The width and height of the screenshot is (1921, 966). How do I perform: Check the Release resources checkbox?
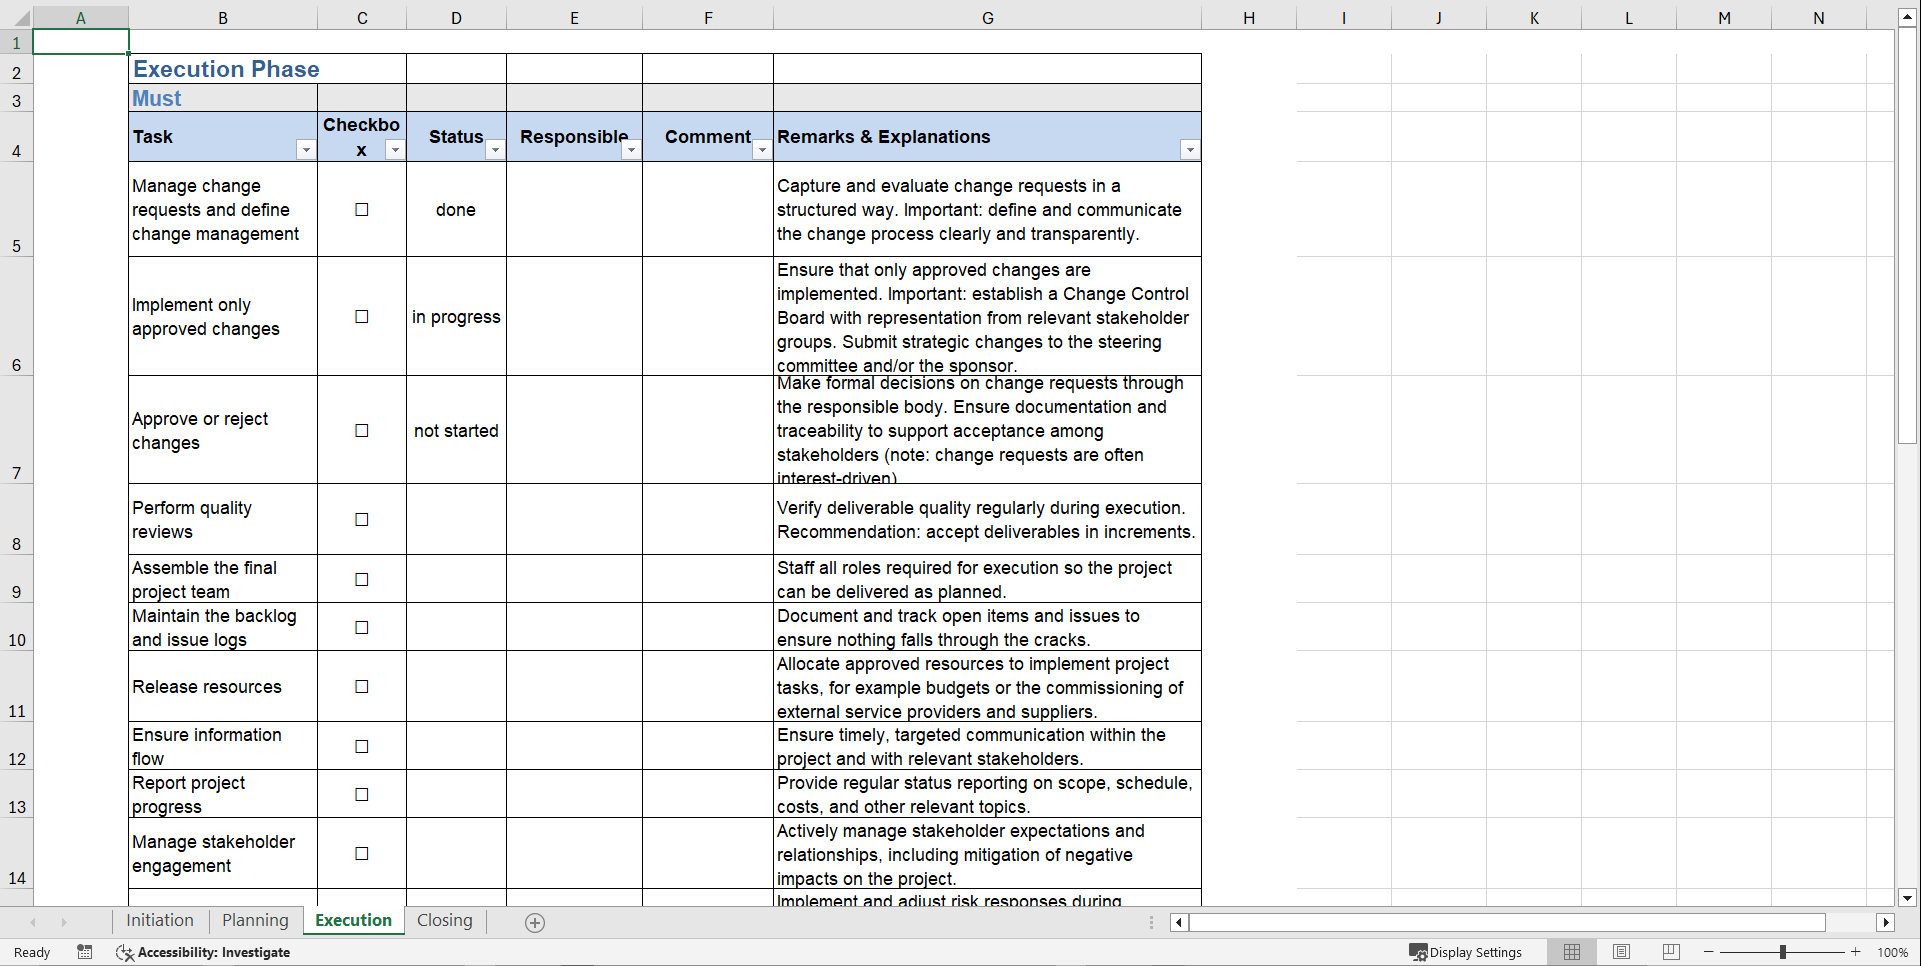tap(362, 687)
